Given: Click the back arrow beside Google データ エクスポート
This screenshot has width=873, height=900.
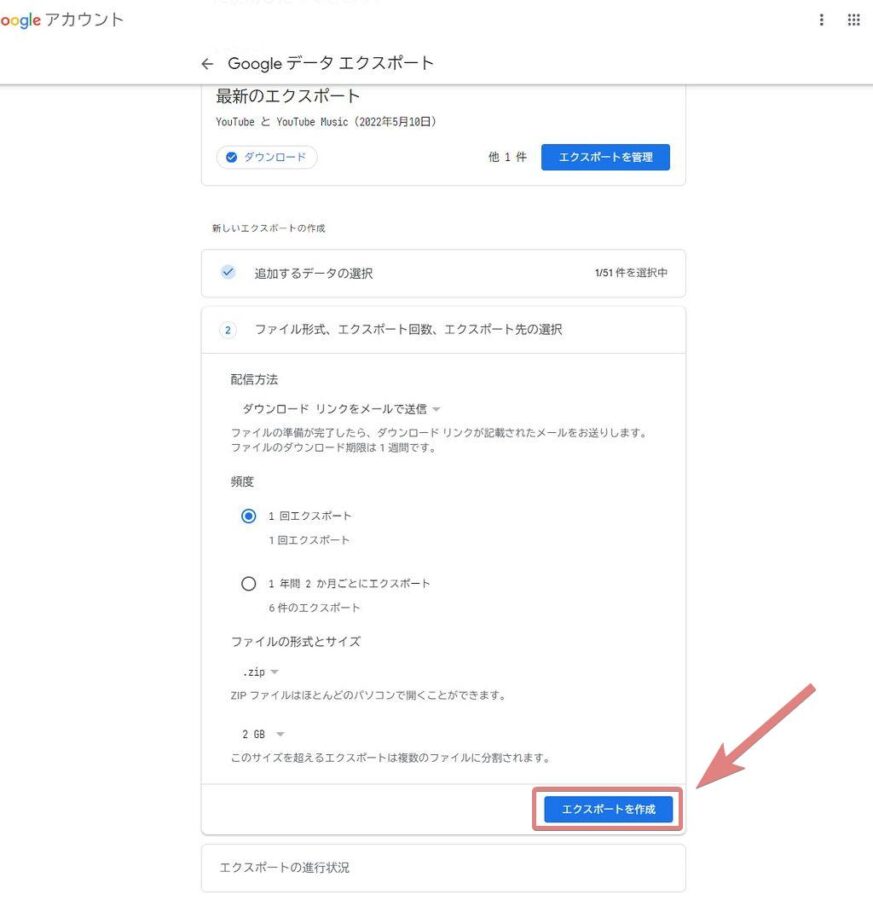Looking at the screenshot, I should click(x=207, y=64).
